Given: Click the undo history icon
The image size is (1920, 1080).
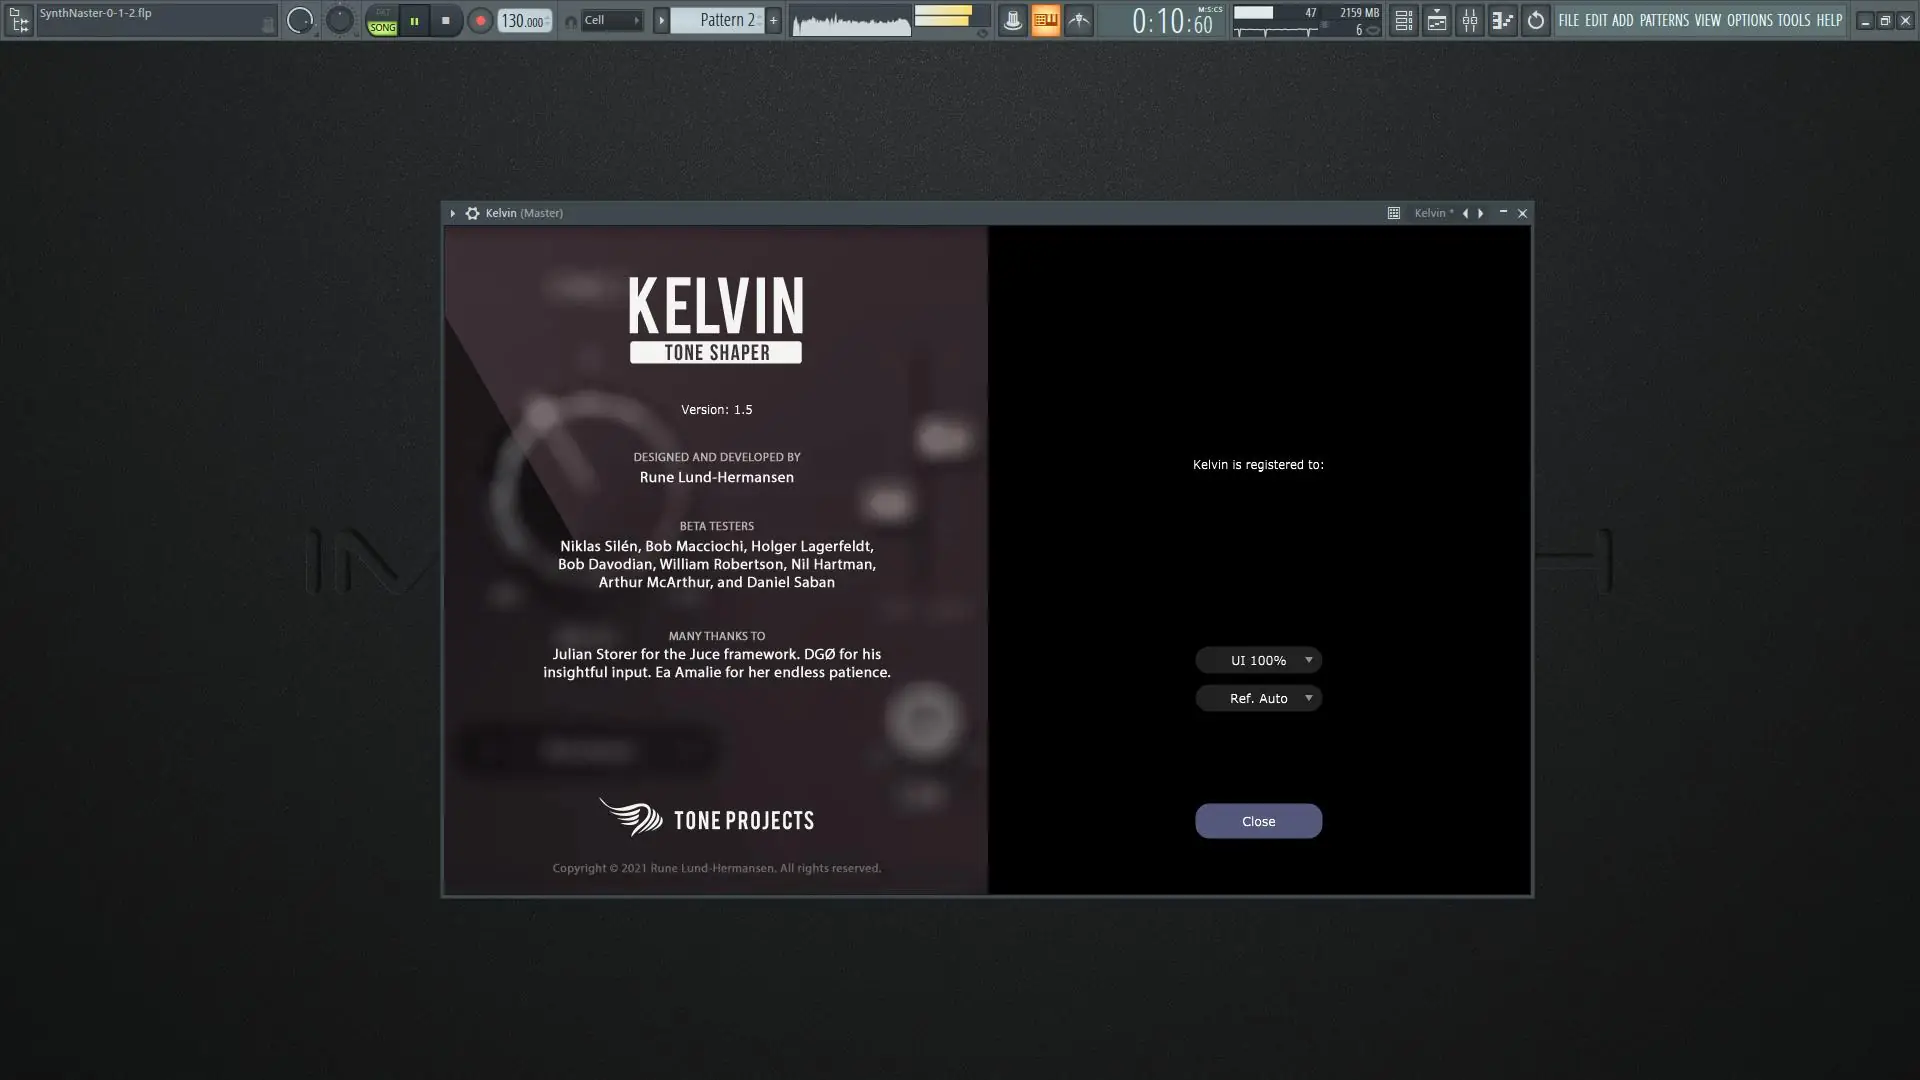Looking at the screenshot, I should click(x=1536, y=20).
